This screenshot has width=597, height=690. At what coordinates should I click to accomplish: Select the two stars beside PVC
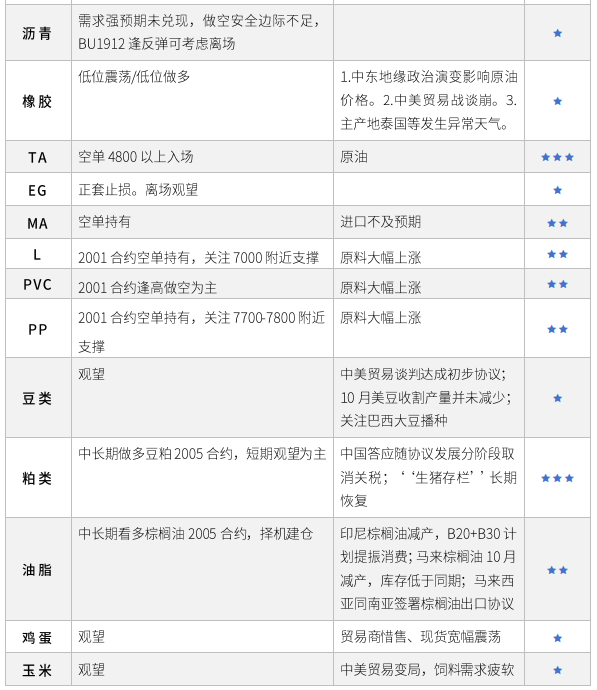click(x=557, y=284)
